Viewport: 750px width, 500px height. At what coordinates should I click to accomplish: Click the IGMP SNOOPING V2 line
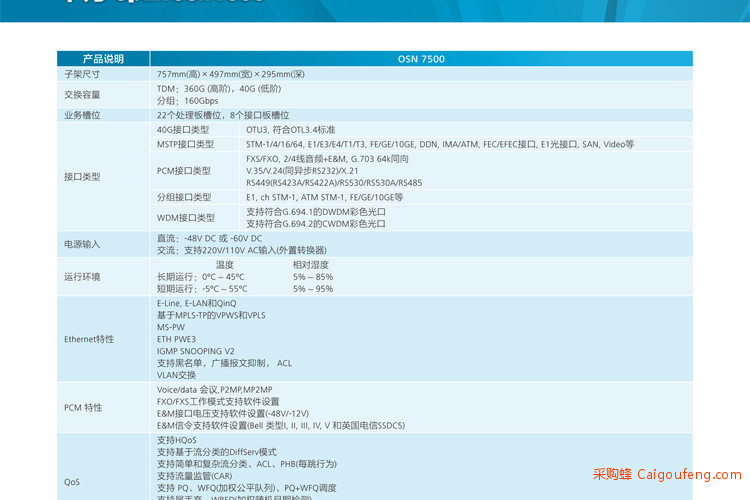coord(196,351)
